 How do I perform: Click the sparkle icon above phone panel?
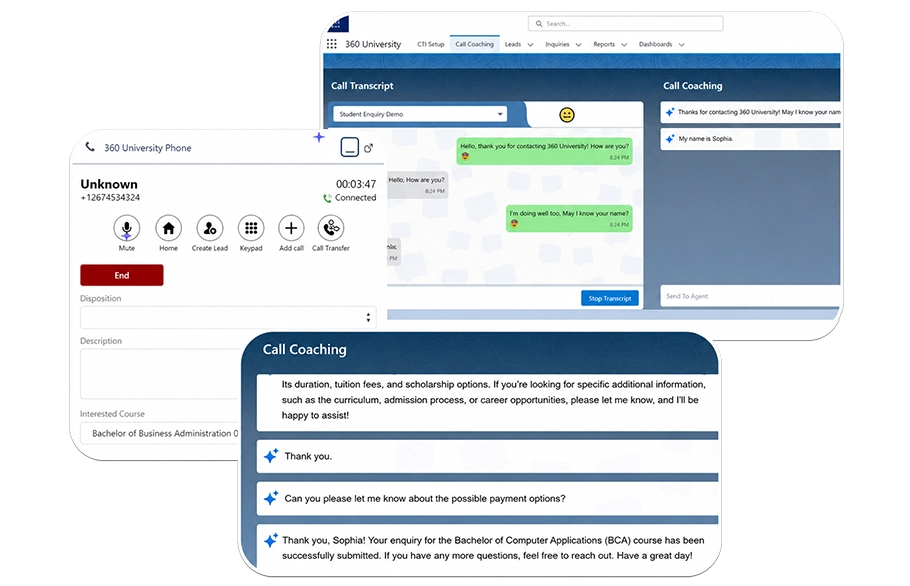(319, 138)
